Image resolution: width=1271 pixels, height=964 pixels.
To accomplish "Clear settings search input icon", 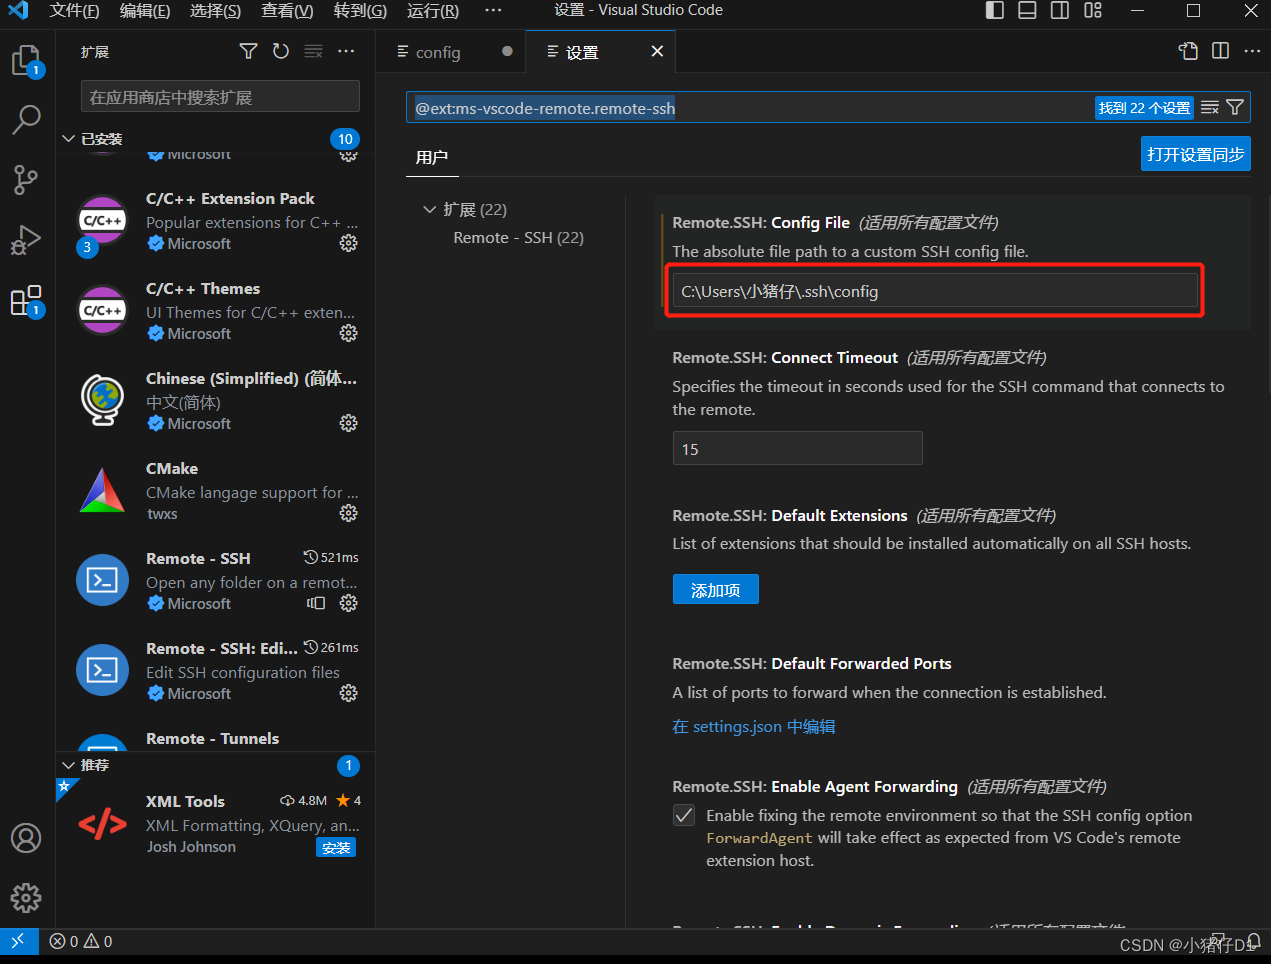I will [x=1210, y=108].
